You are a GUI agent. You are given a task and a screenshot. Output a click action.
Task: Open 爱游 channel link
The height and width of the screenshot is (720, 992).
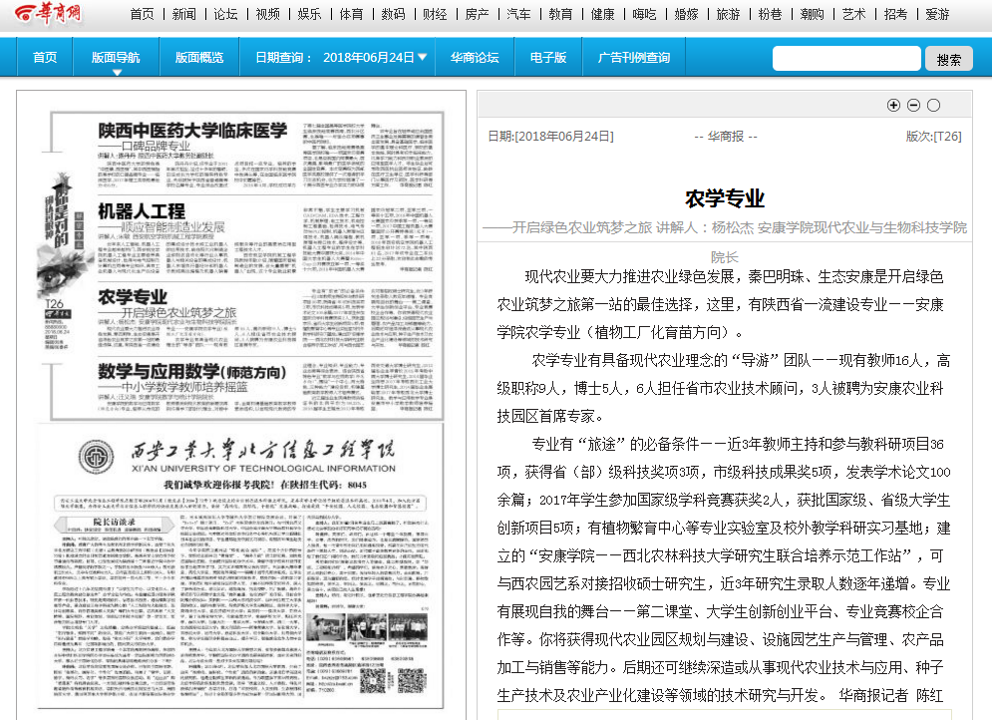937,14
